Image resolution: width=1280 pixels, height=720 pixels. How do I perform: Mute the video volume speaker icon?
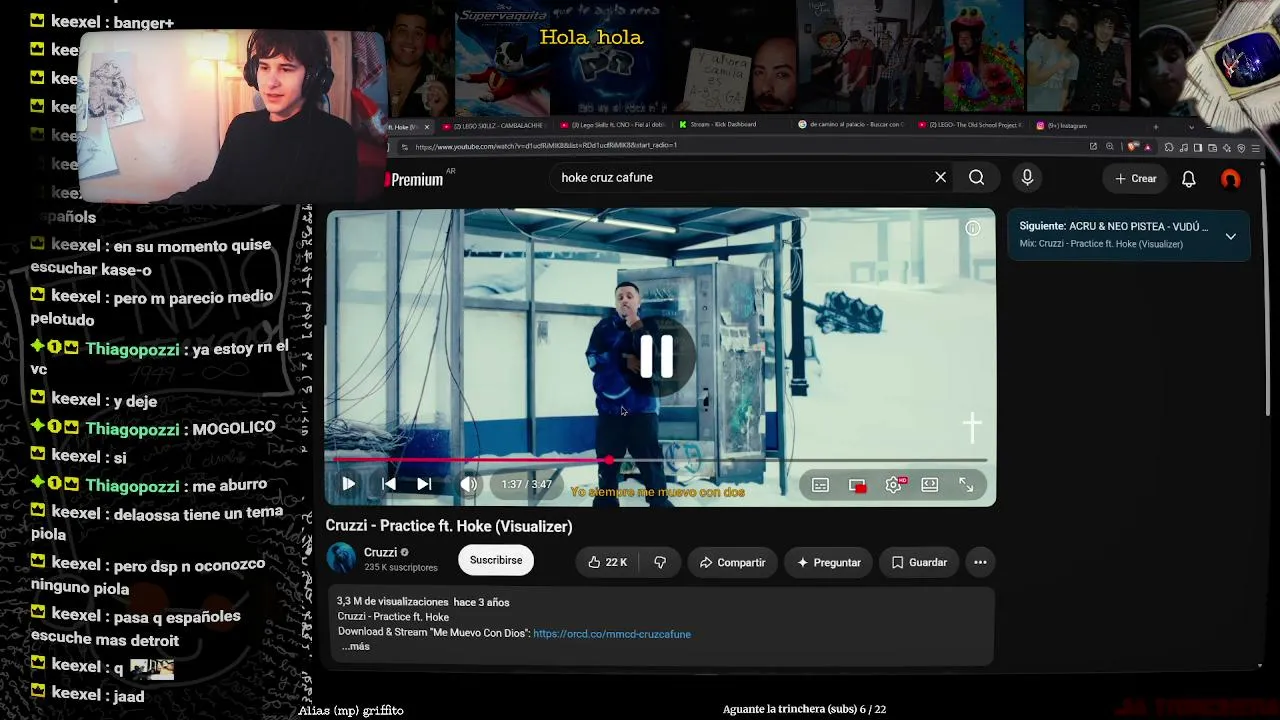click(x=468, y=484)
